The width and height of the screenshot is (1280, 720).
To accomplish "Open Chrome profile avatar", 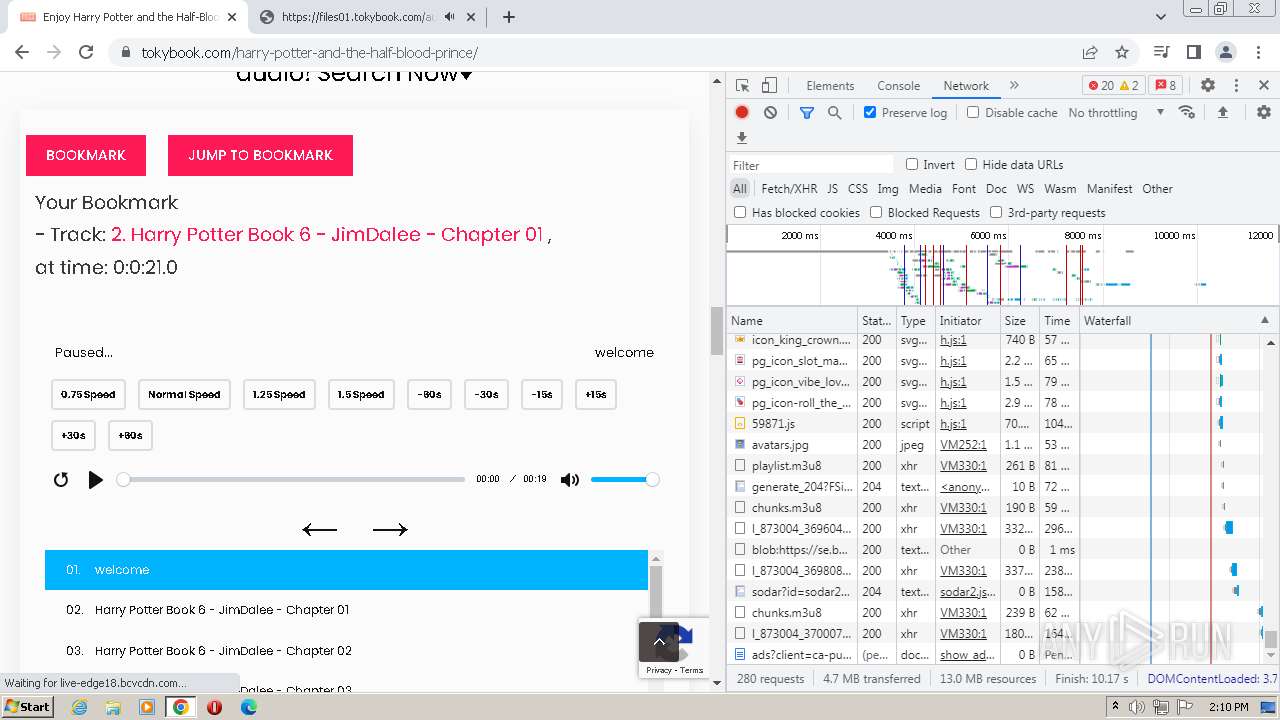I will pos(1226,52).
